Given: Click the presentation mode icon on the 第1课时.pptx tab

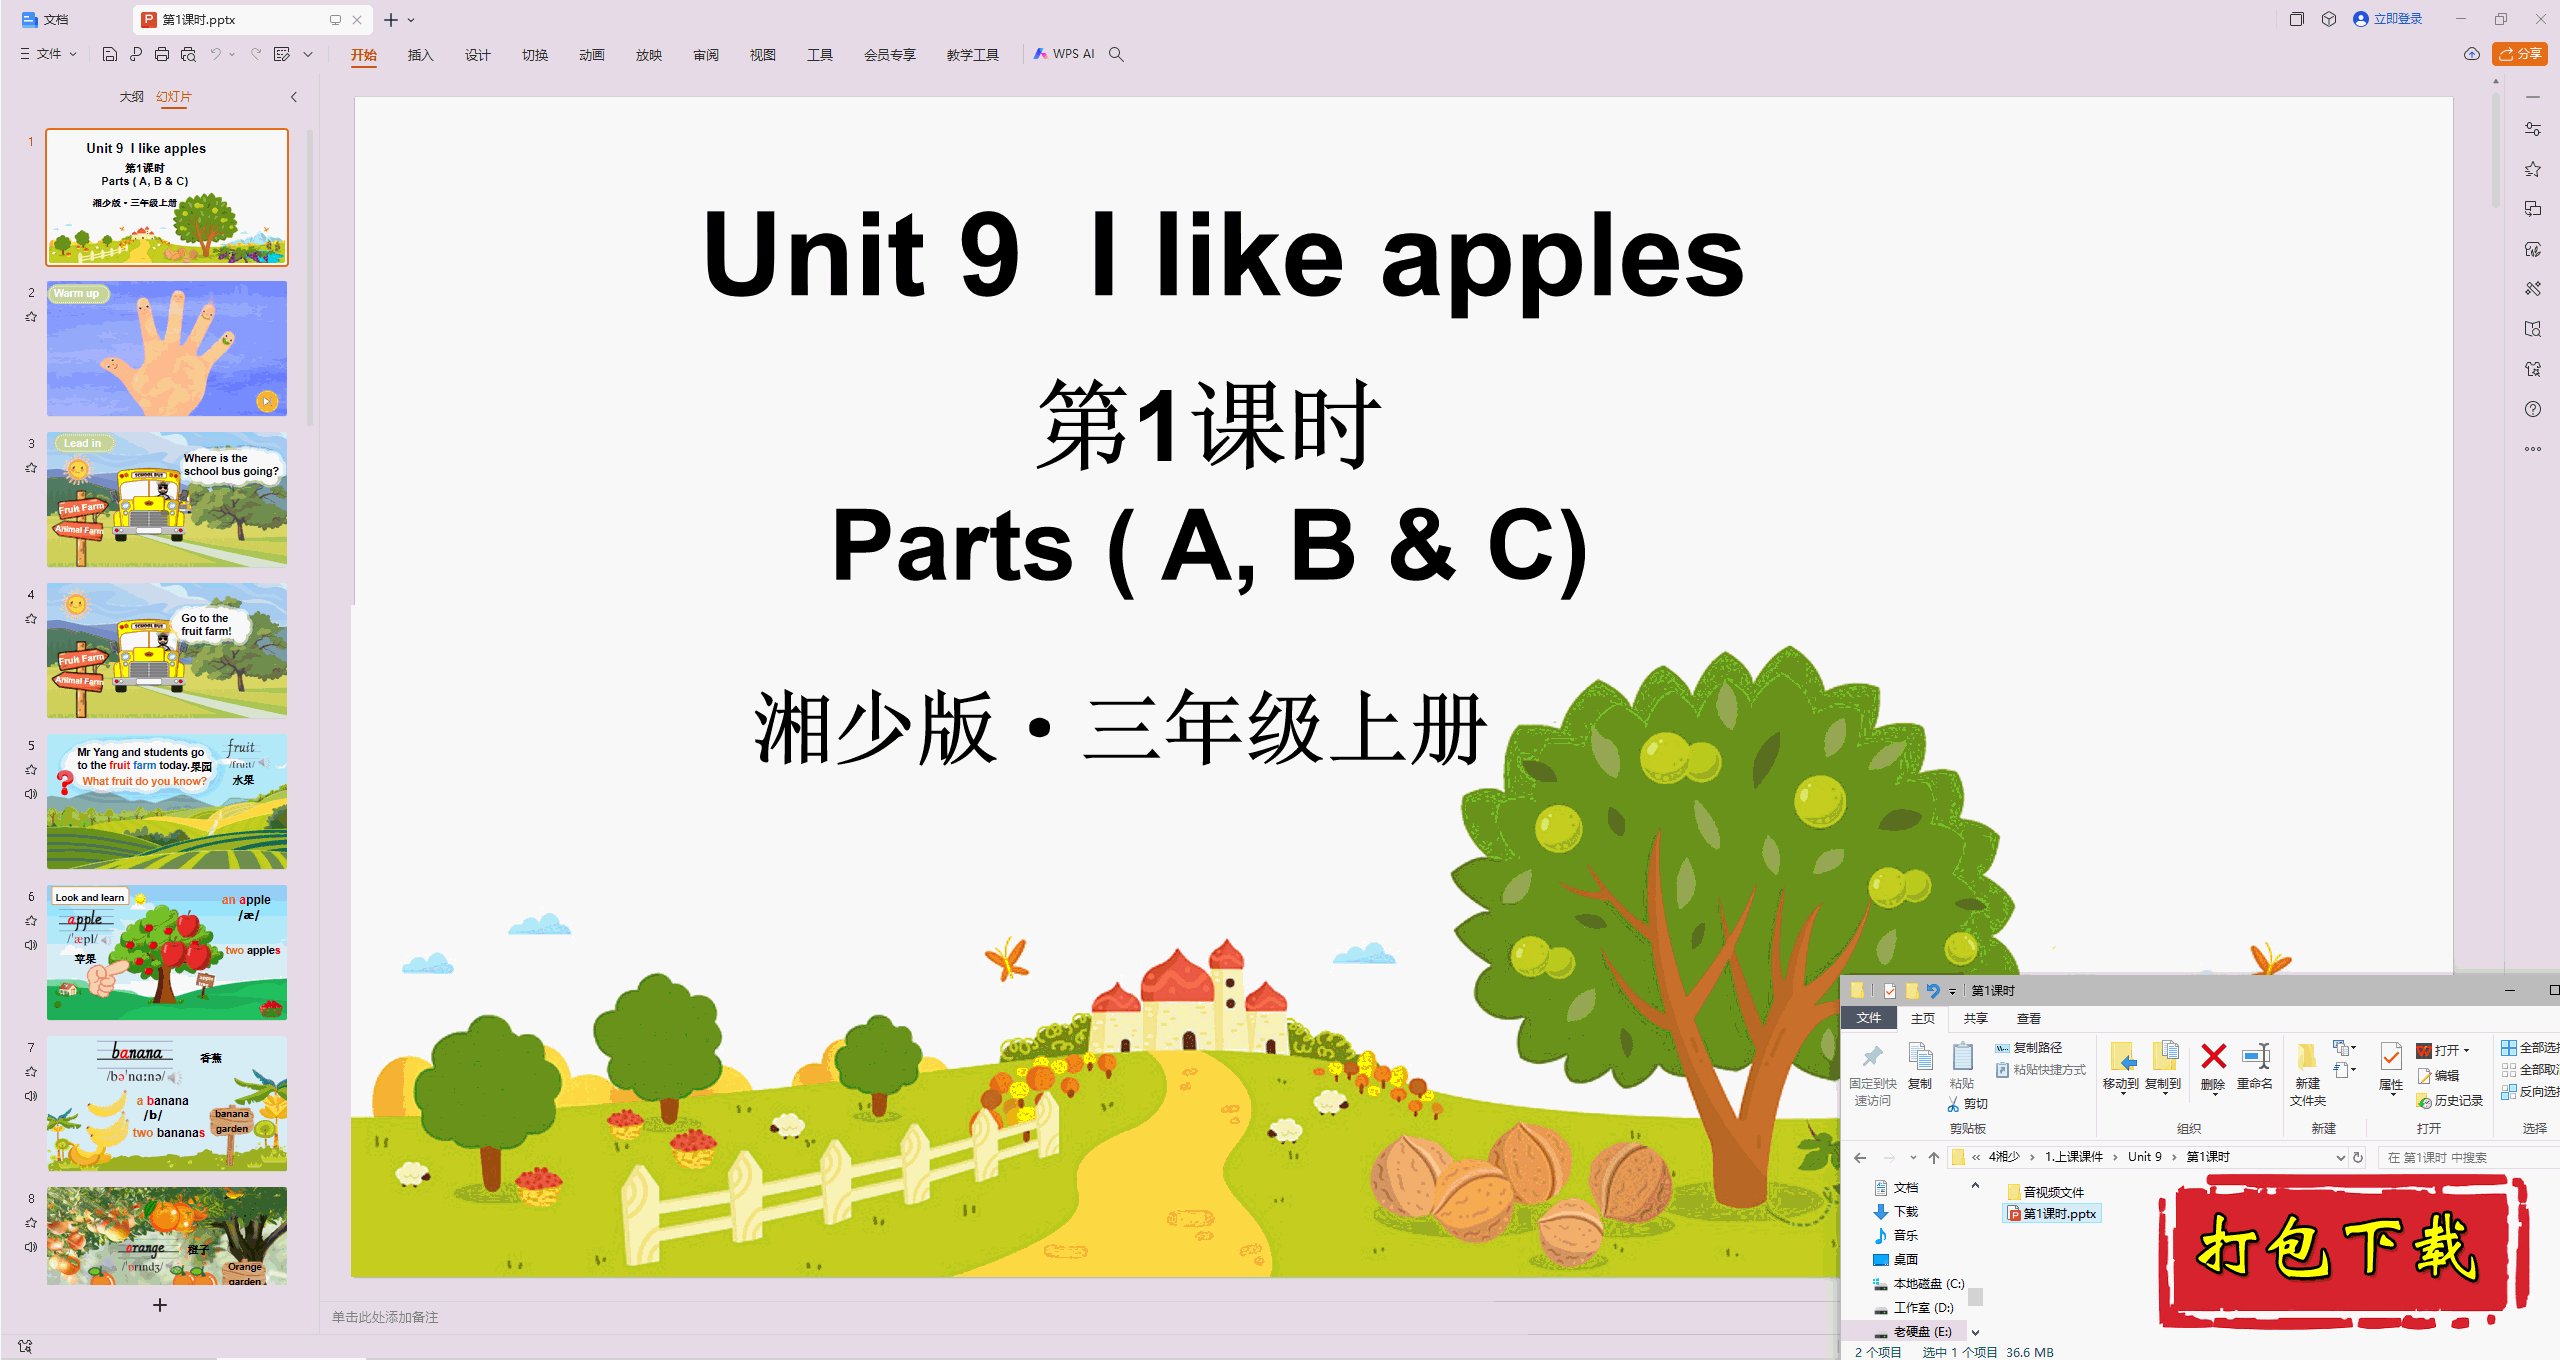Looking at the screenshot, I should 335,19.
